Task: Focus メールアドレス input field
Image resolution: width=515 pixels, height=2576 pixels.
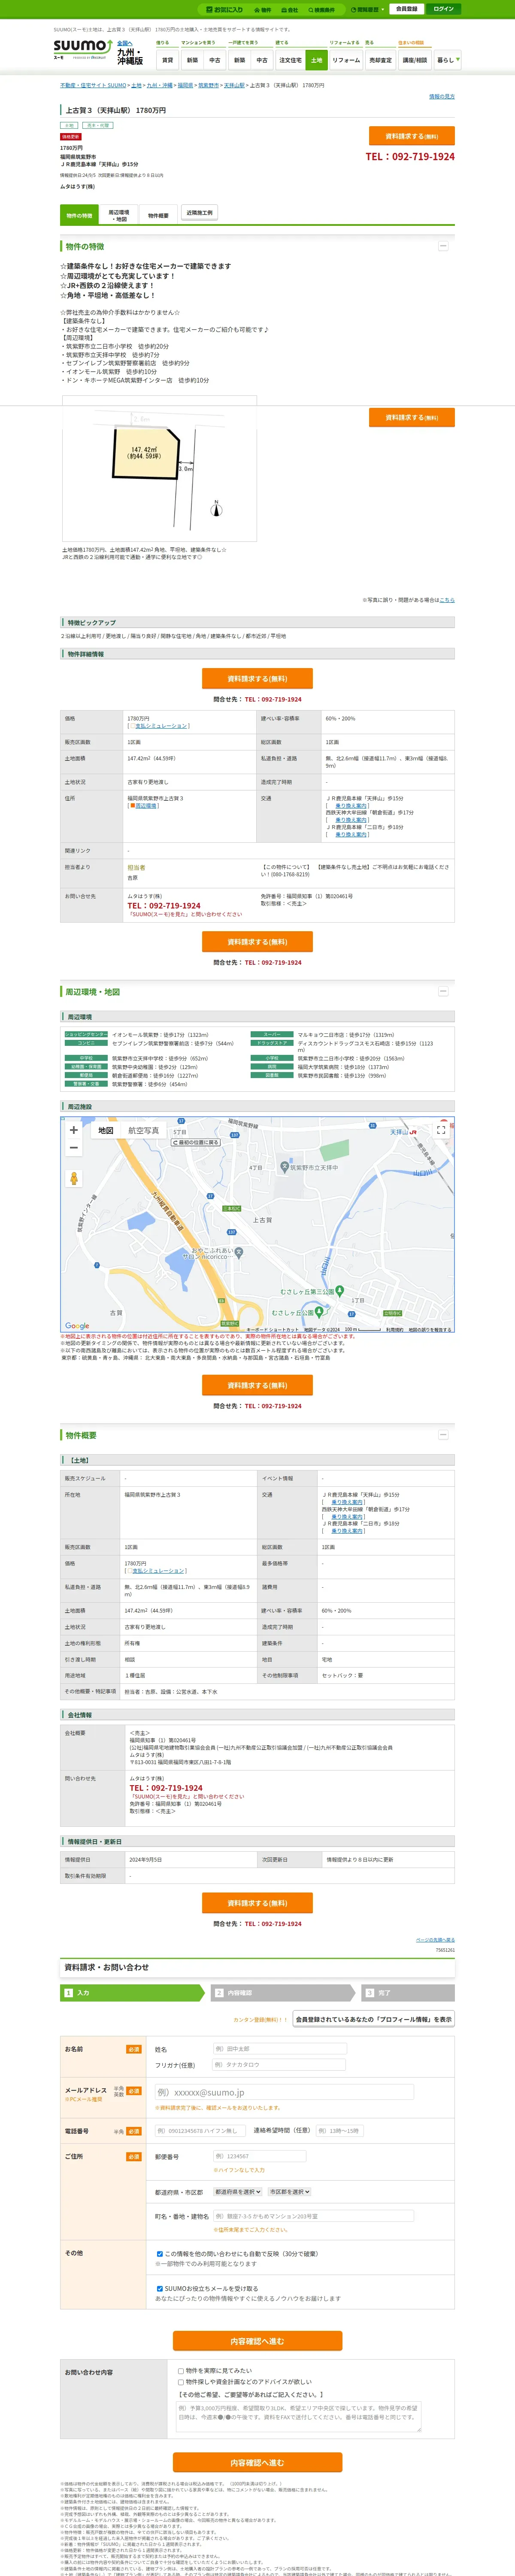Action: [284, 2092]
